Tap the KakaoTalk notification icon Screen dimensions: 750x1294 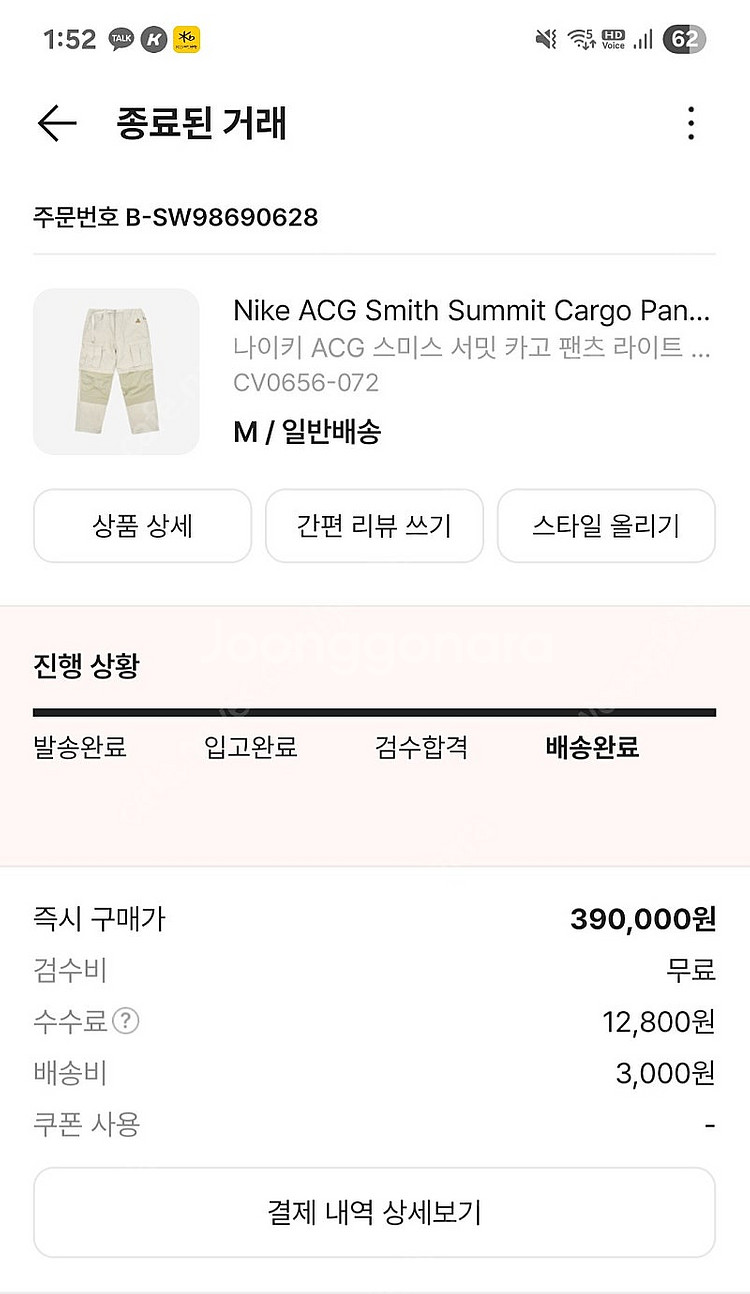coord(121,40)
